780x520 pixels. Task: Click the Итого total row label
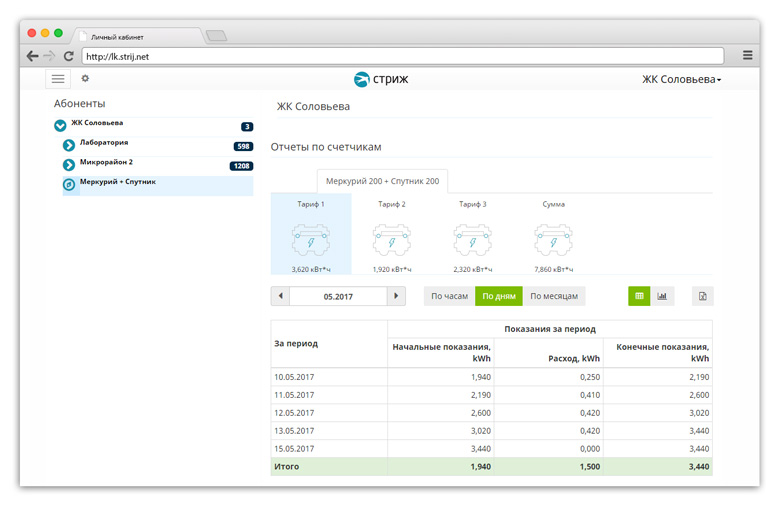[x=287, y=467]
